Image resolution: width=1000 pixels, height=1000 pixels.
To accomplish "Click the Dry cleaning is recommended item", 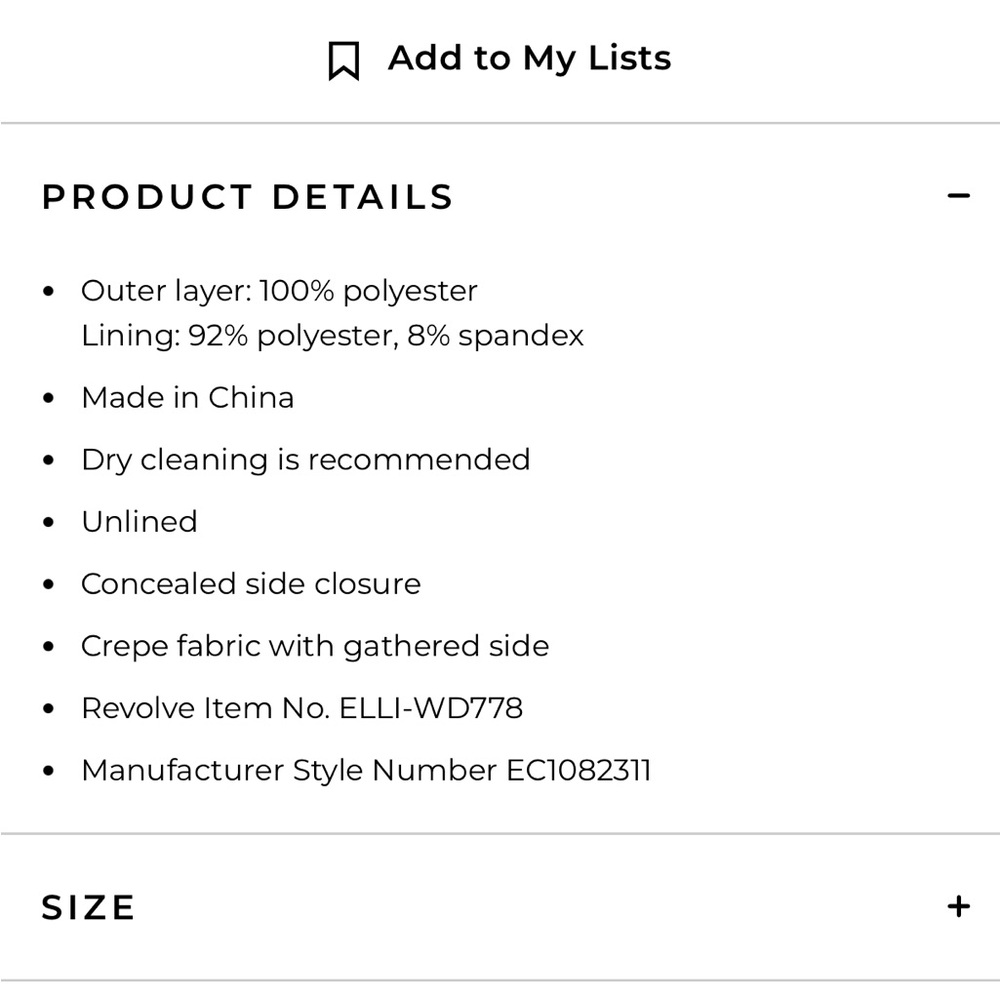I will point(305,460).
